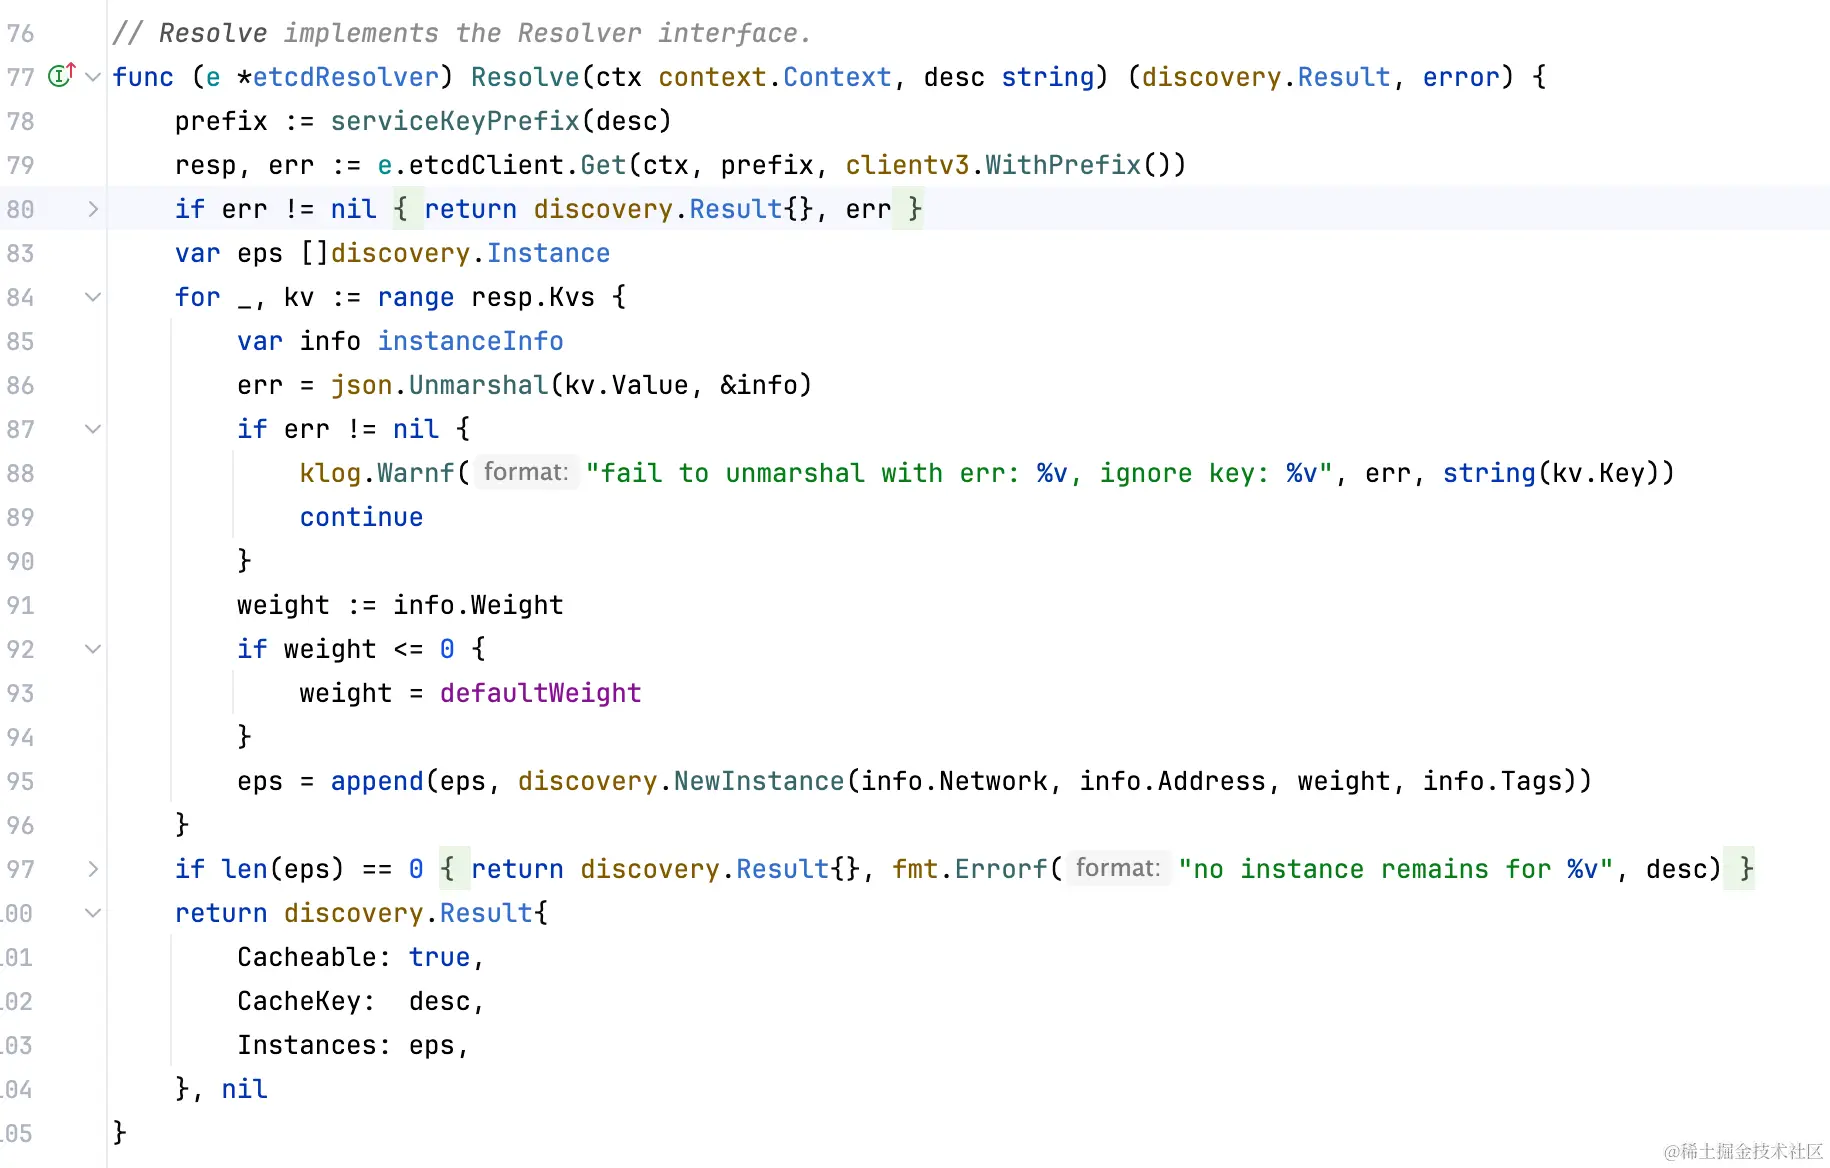Click the defaultWeight constant

coord(541,693)
